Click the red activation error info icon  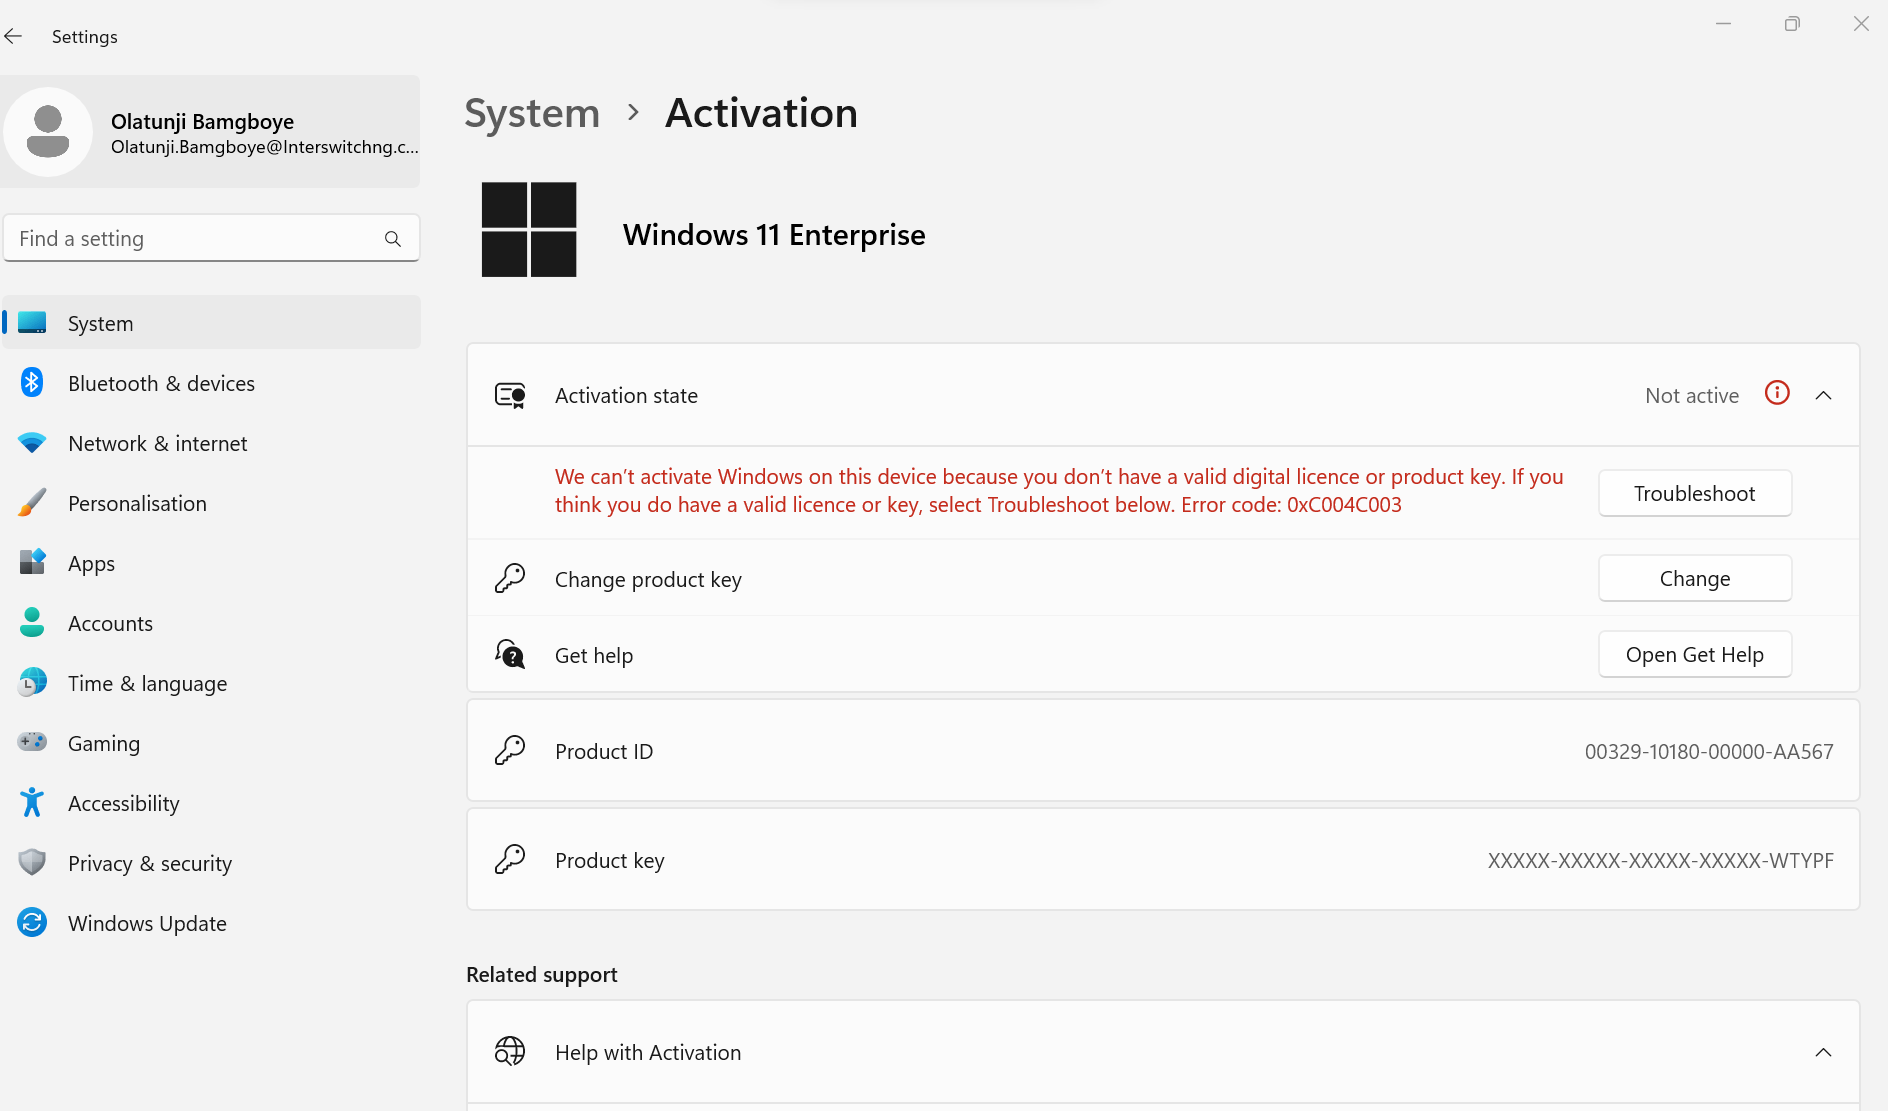(x=1777, y=394)
